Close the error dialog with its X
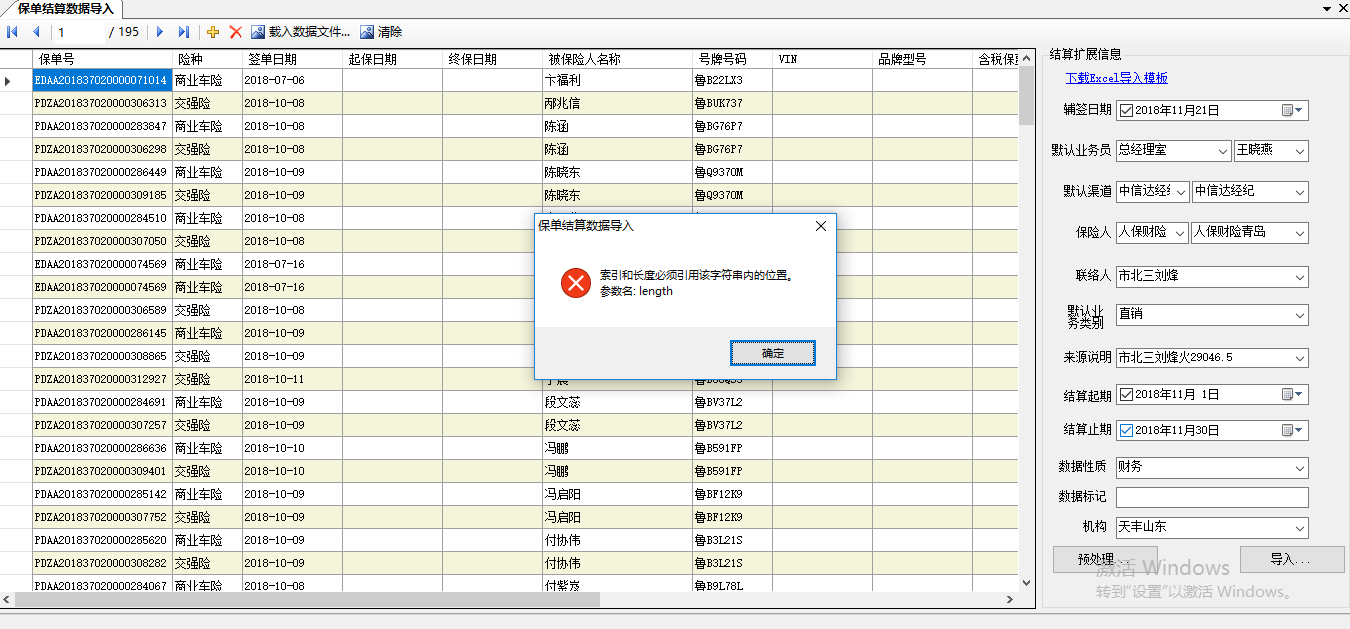 pyautogui.click(x=821, y=226)
